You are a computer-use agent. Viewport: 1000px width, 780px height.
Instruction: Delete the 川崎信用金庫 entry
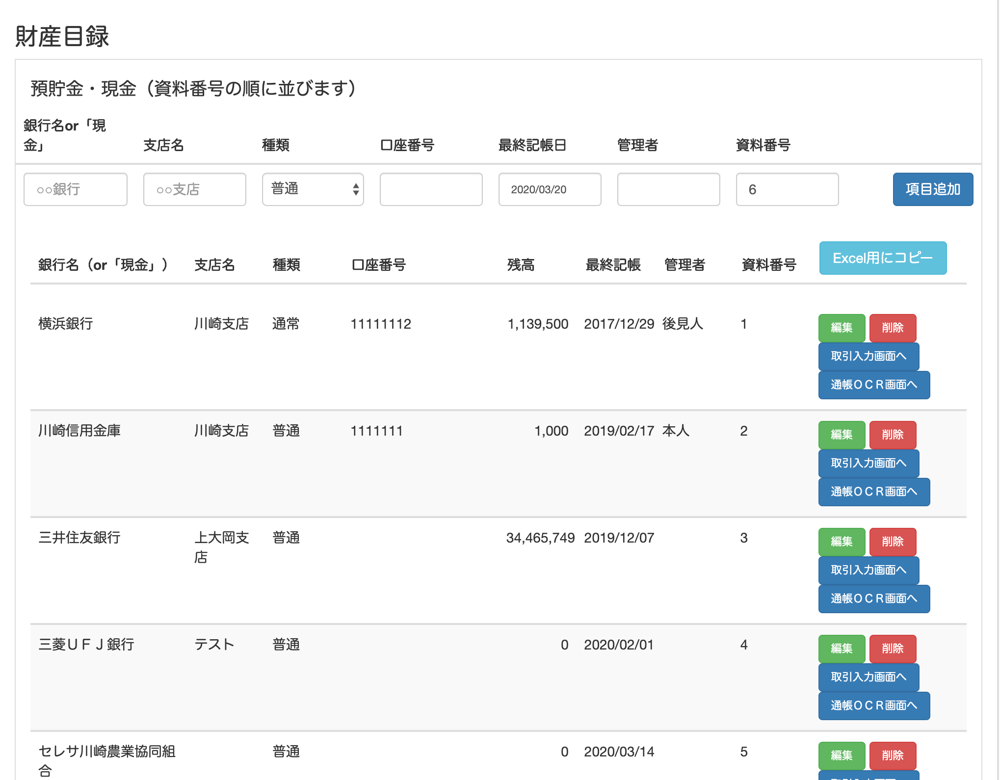(x=892, y=435)
